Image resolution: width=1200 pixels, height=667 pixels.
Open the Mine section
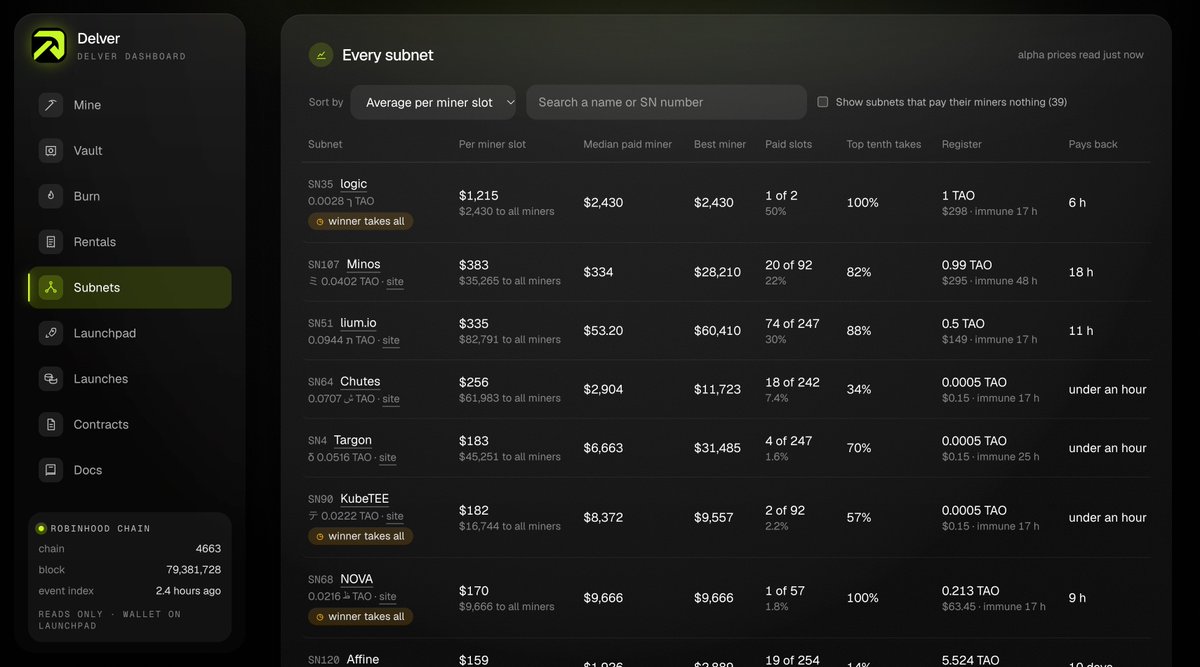tap(130, 105)
